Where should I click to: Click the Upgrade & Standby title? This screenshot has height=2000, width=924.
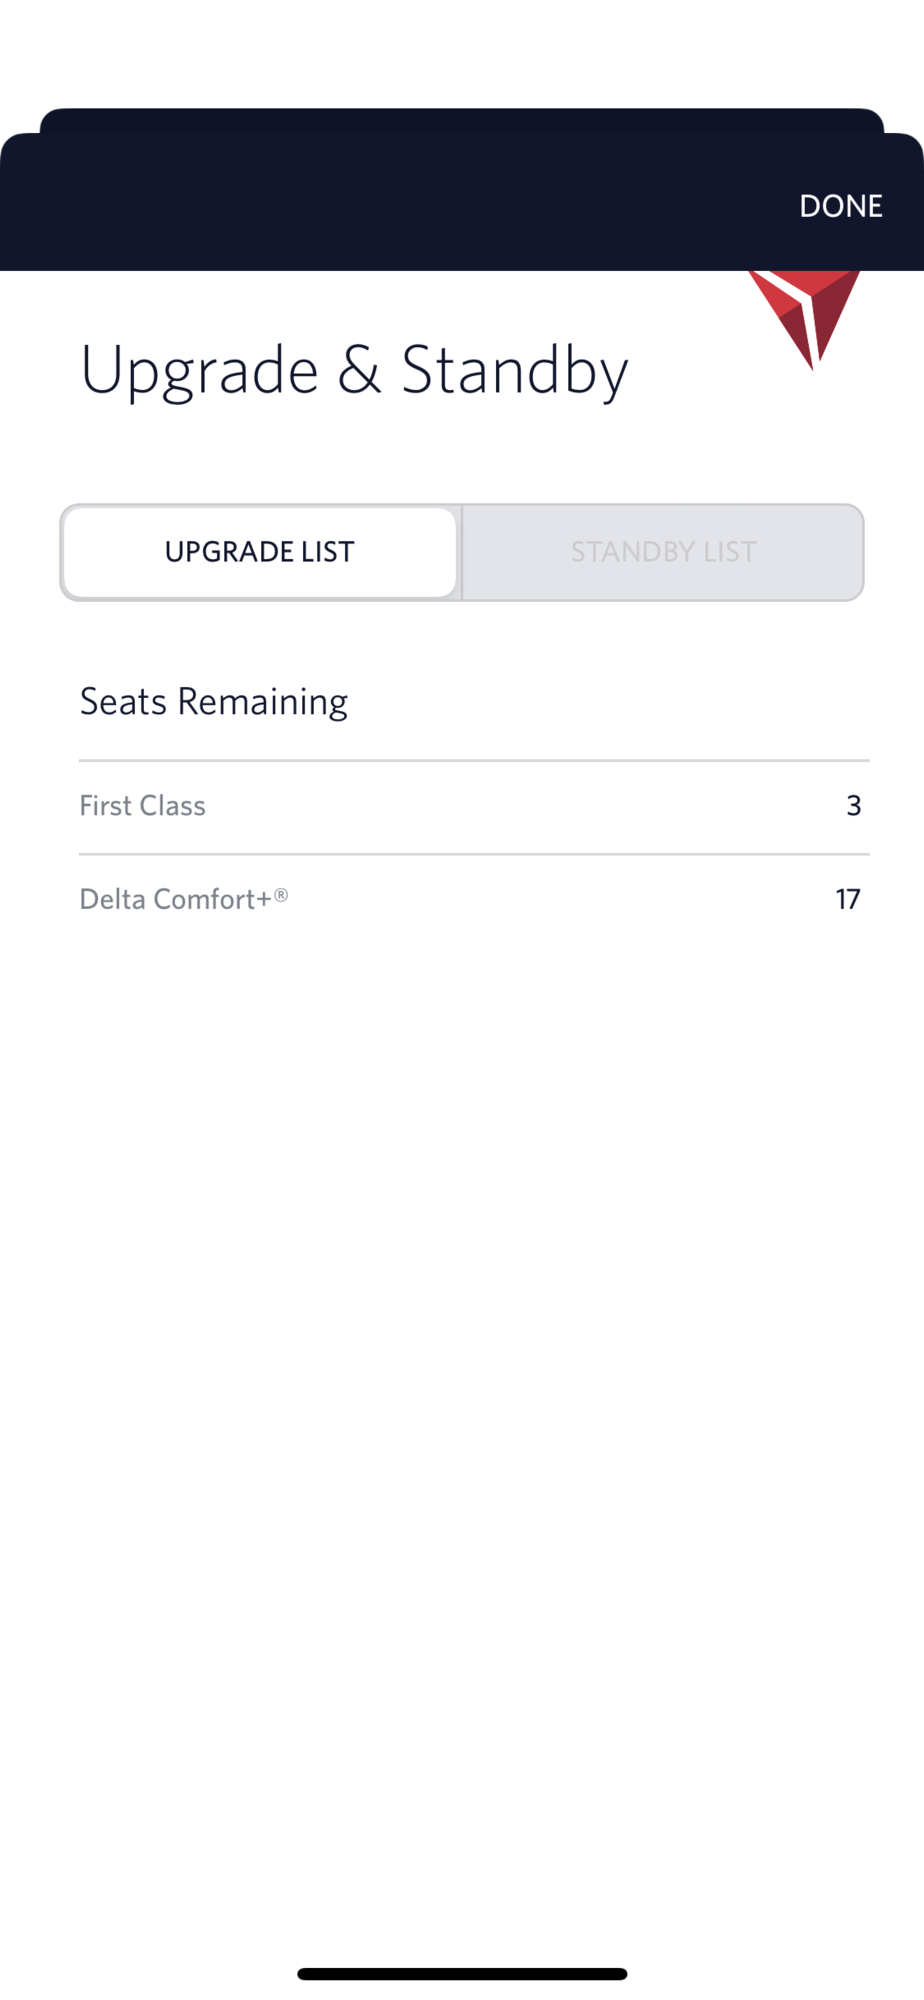pos(354,371)
